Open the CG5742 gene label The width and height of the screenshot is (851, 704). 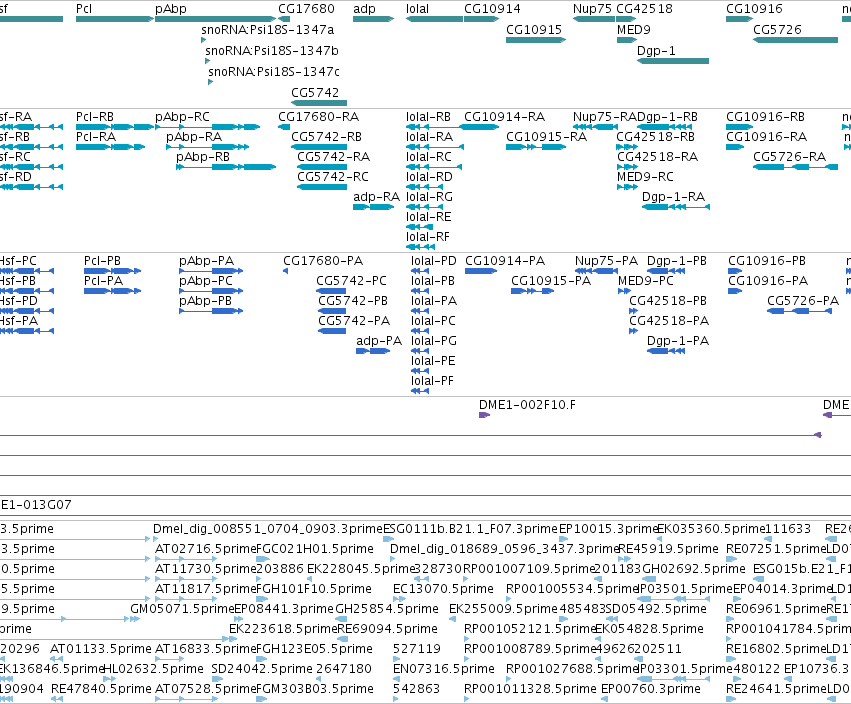[x=315, y=92]
